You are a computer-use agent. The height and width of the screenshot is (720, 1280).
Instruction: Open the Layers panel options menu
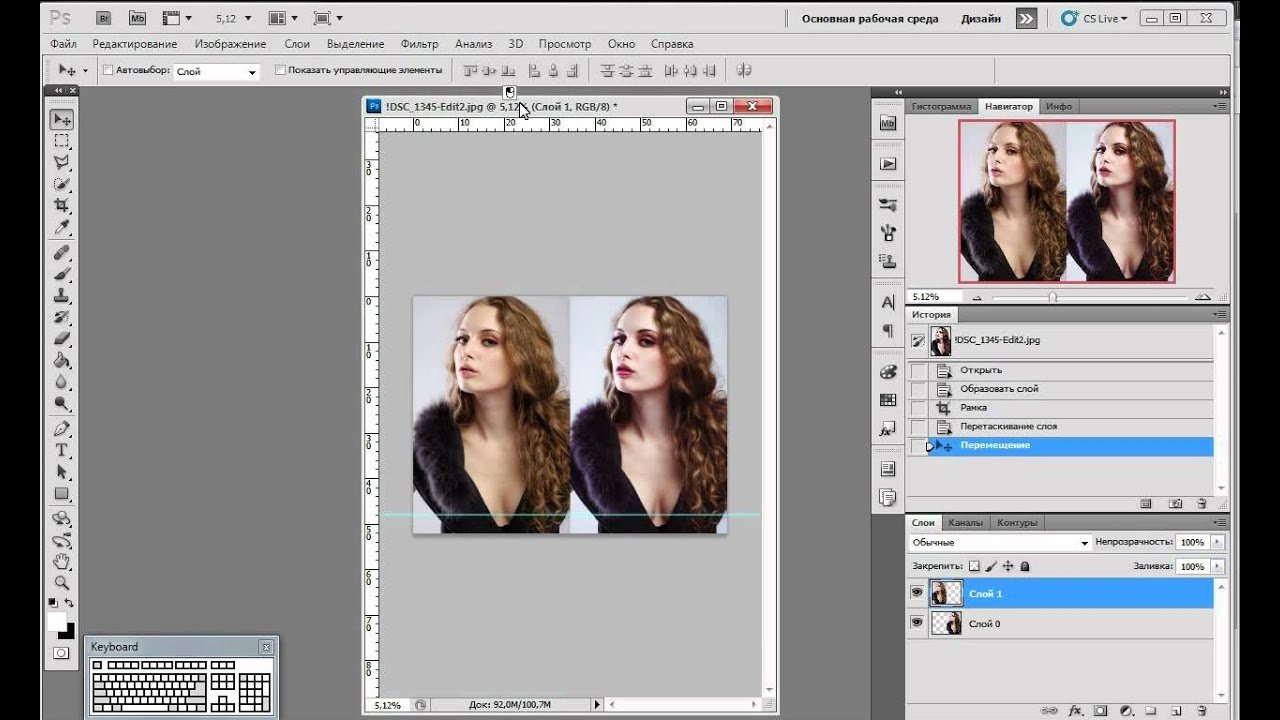click(1220, 522)
